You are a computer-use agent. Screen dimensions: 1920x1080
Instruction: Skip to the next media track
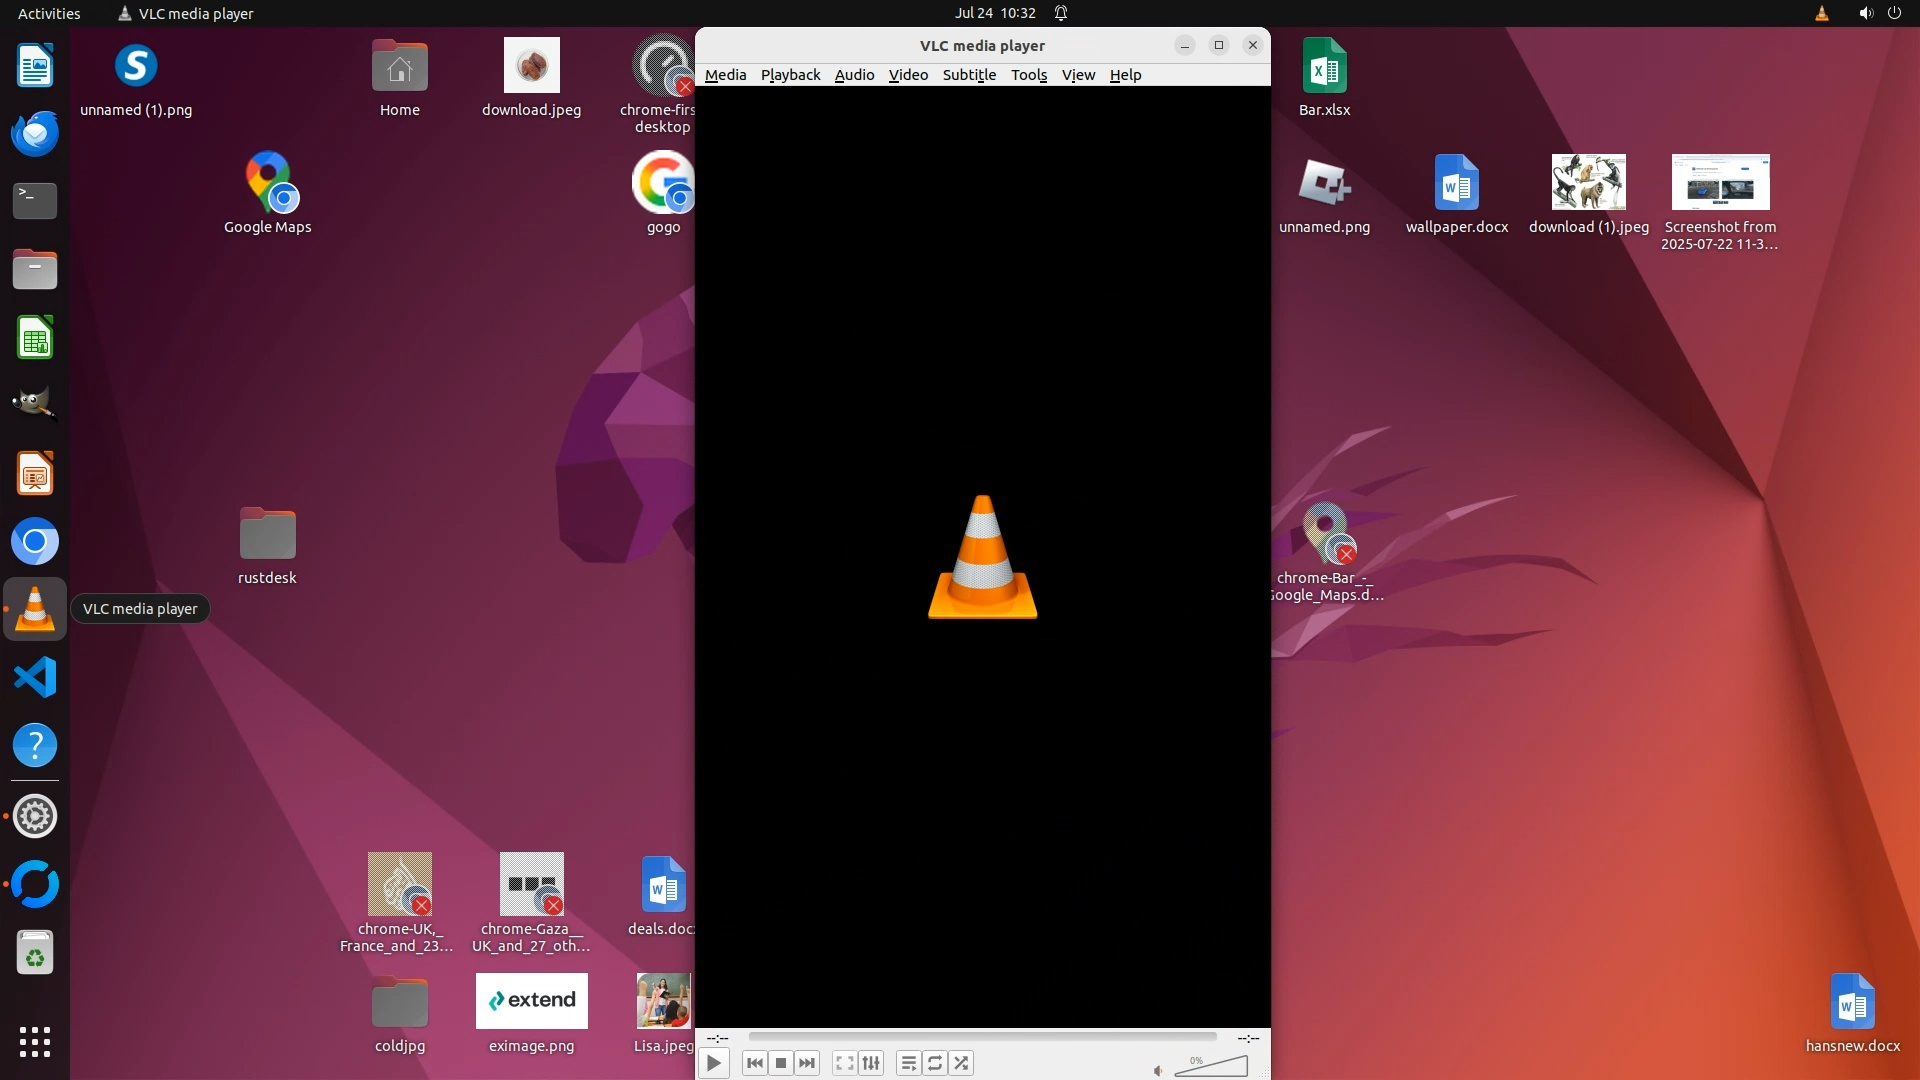[x=807, y=1063]
